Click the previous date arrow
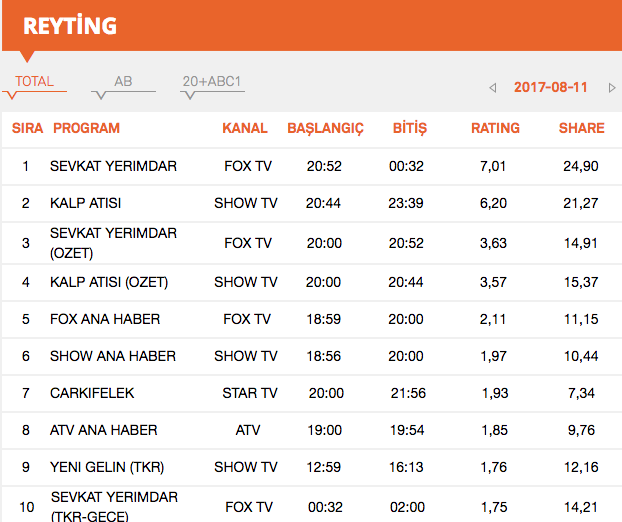Image resolution: width=622 pixels, height=522 pixels. (493, 88)
